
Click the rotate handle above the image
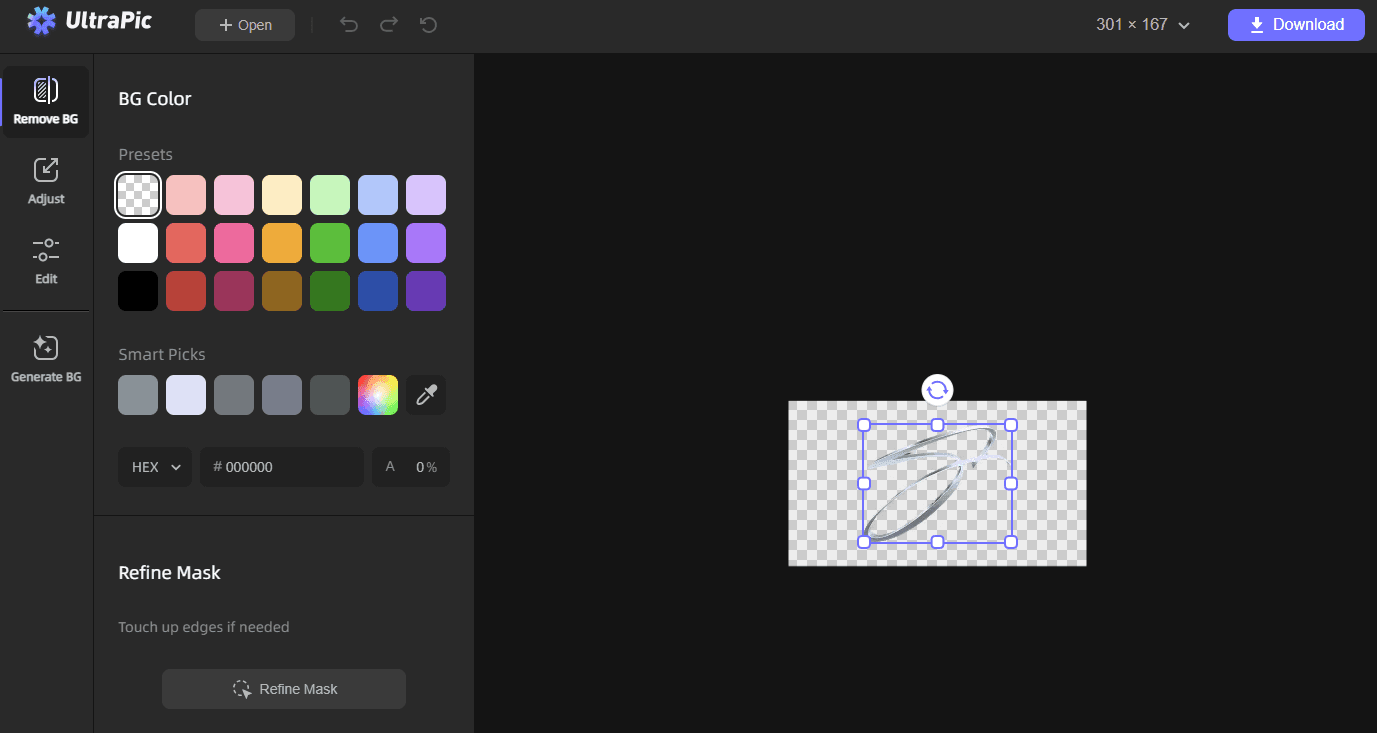coord(936,389)
